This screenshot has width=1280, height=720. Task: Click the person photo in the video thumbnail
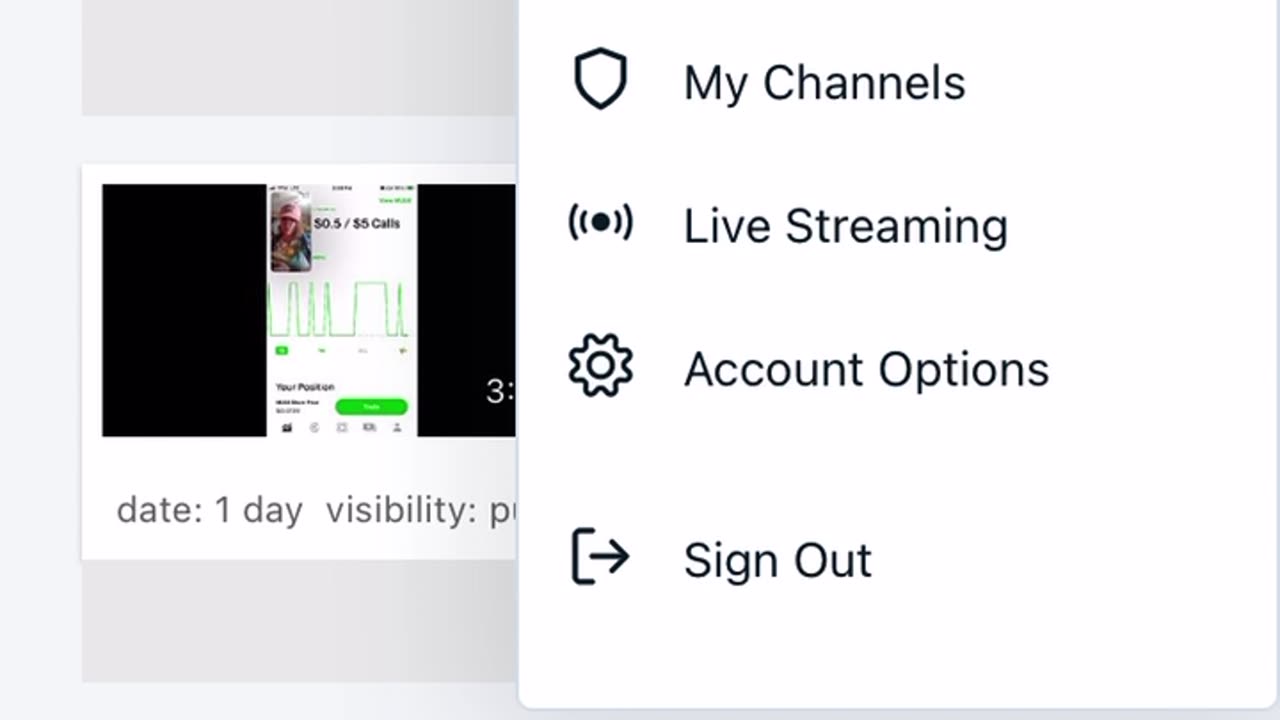291,233
